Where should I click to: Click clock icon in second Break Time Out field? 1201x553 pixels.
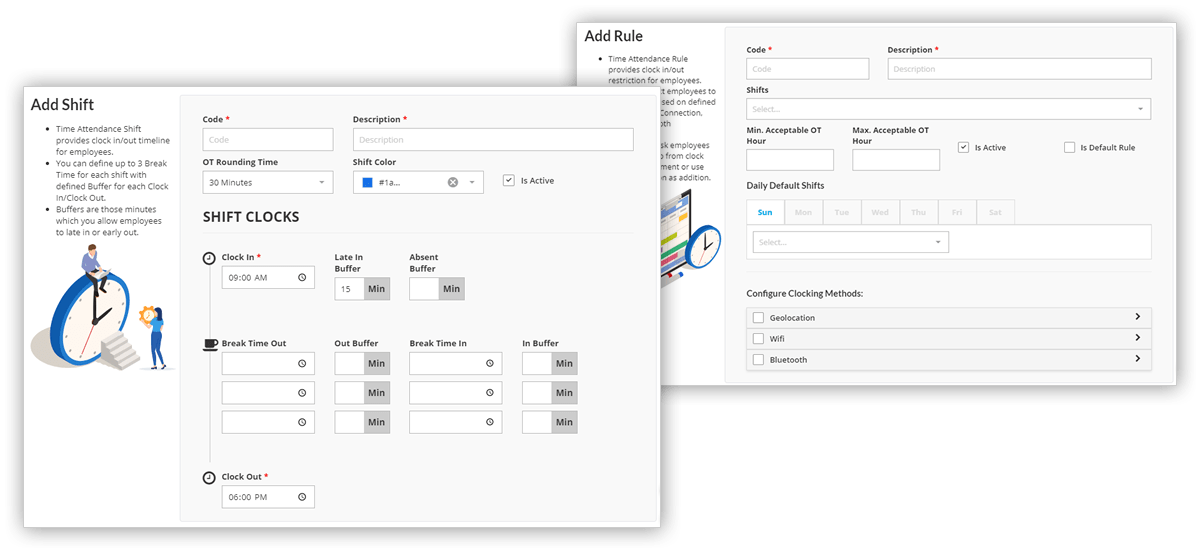[x=302, y=393]
